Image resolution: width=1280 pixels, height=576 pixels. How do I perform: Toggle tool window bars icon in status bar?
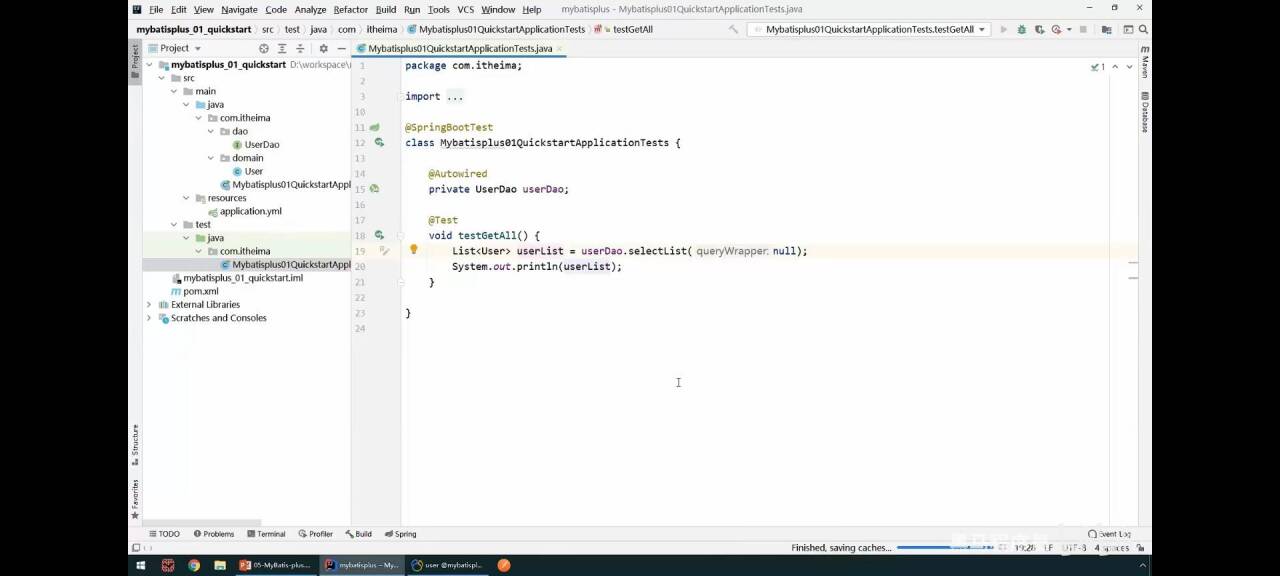[x=136, y=548]
